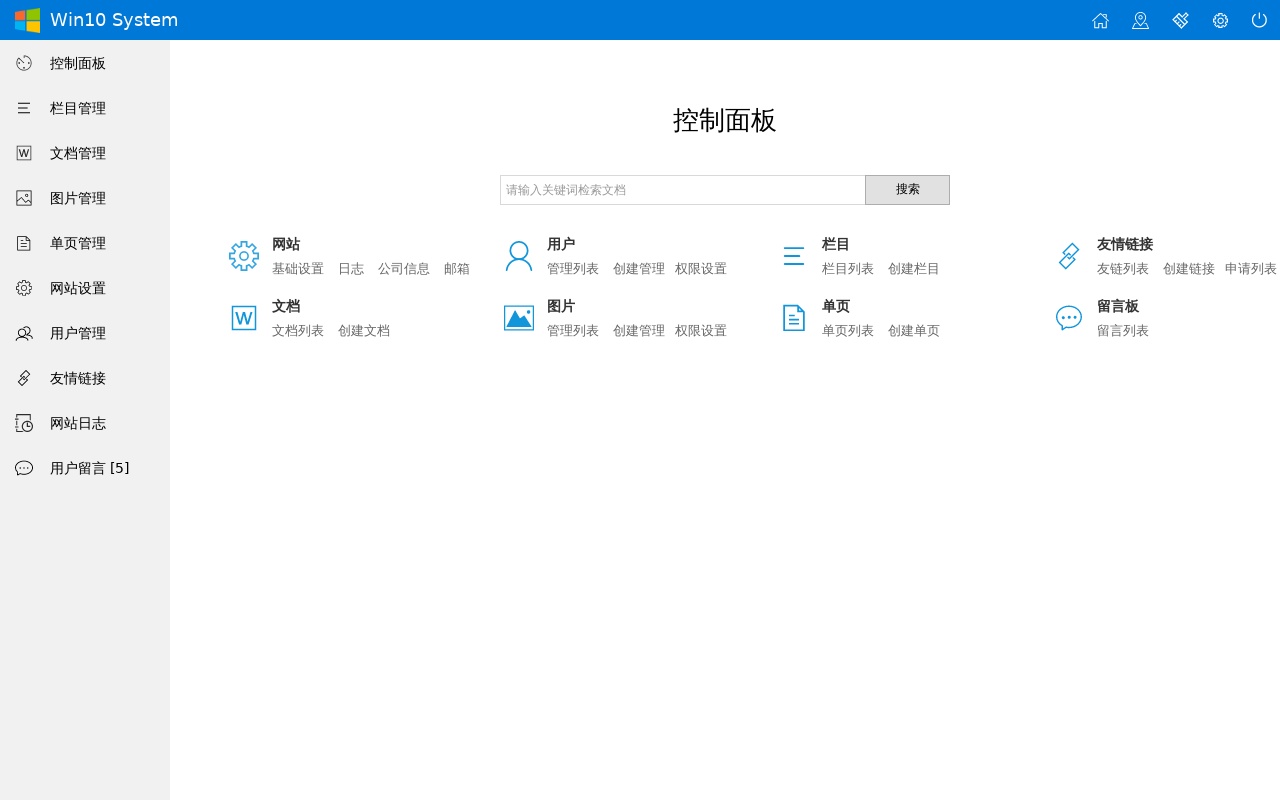Click the 用户留言 sidebar chat bubble icon
The image size is (1280, 800).
tap(24, 468)
